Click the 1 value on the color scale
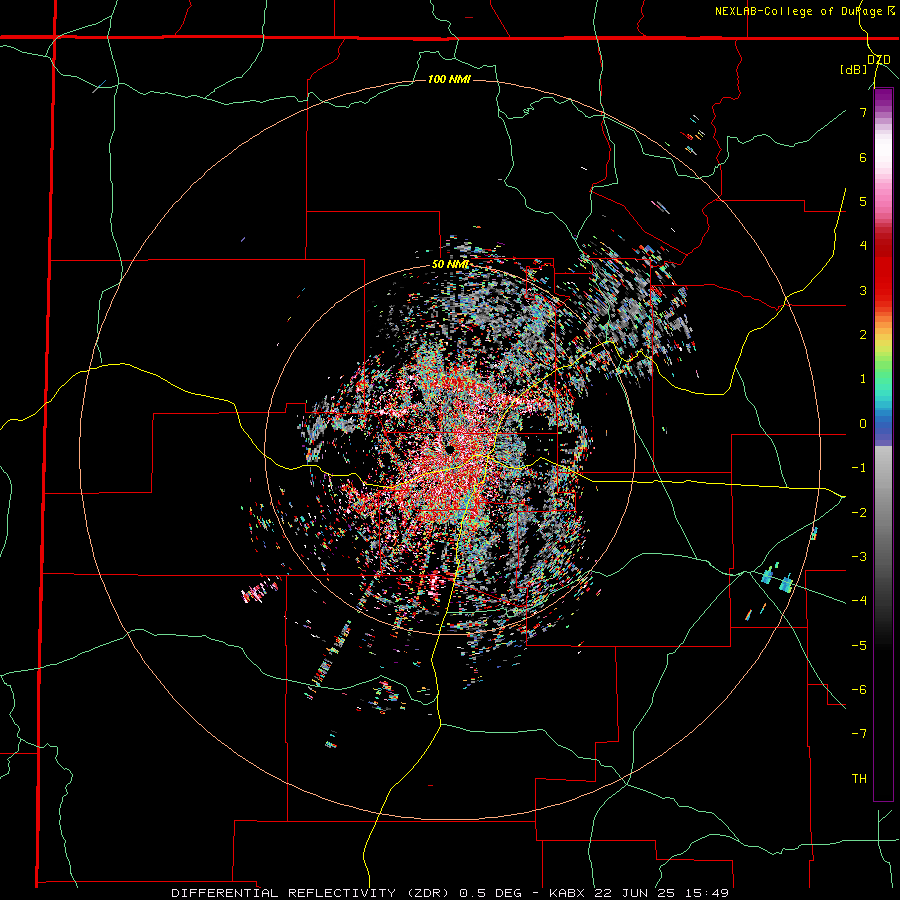This screenshot has width=900, height=900. (863, 379)
